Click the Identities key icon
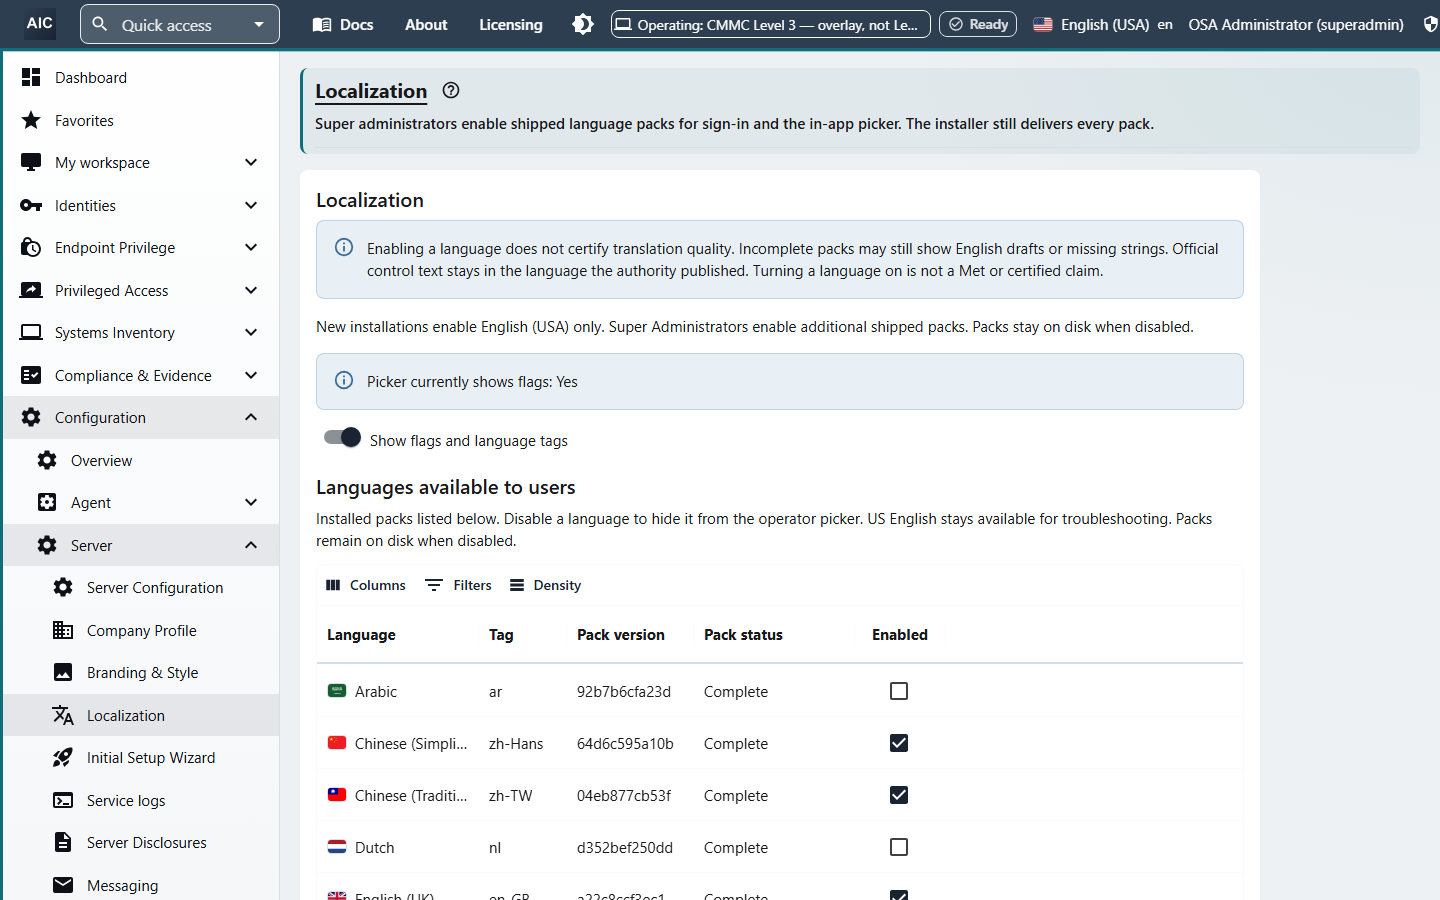This screenshot has width=1440, height=900. coord(31,205)
